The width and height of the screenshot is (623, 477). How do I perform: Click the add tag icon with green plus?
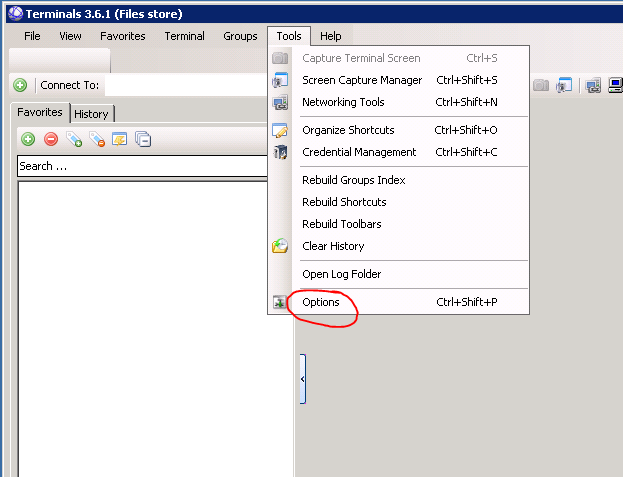tap(74, 139)
